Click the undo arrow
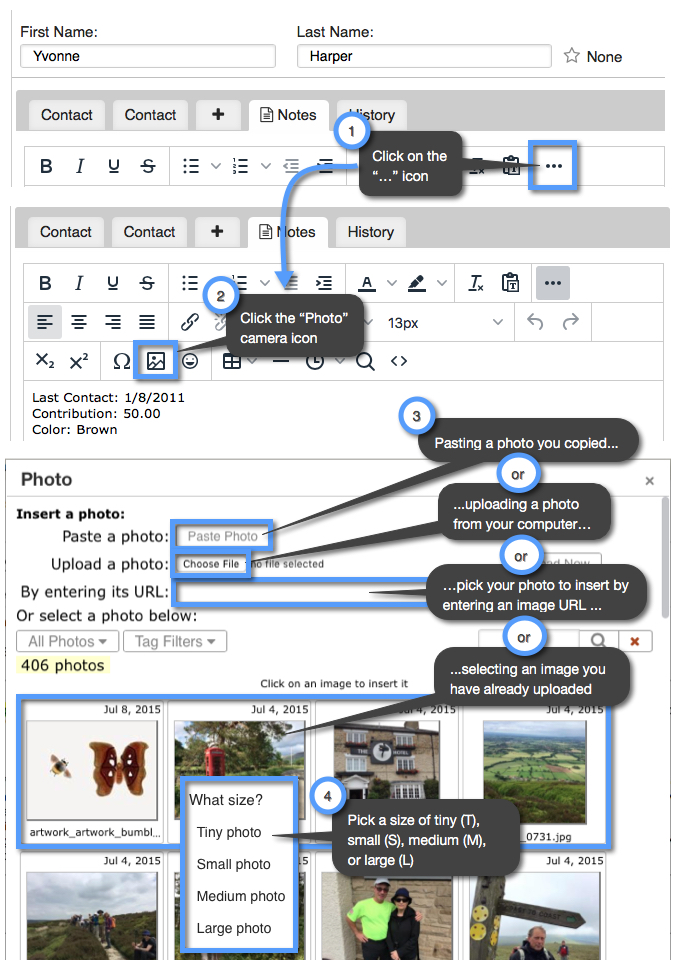This screenshot has width=676, height=960. (535, 321)
